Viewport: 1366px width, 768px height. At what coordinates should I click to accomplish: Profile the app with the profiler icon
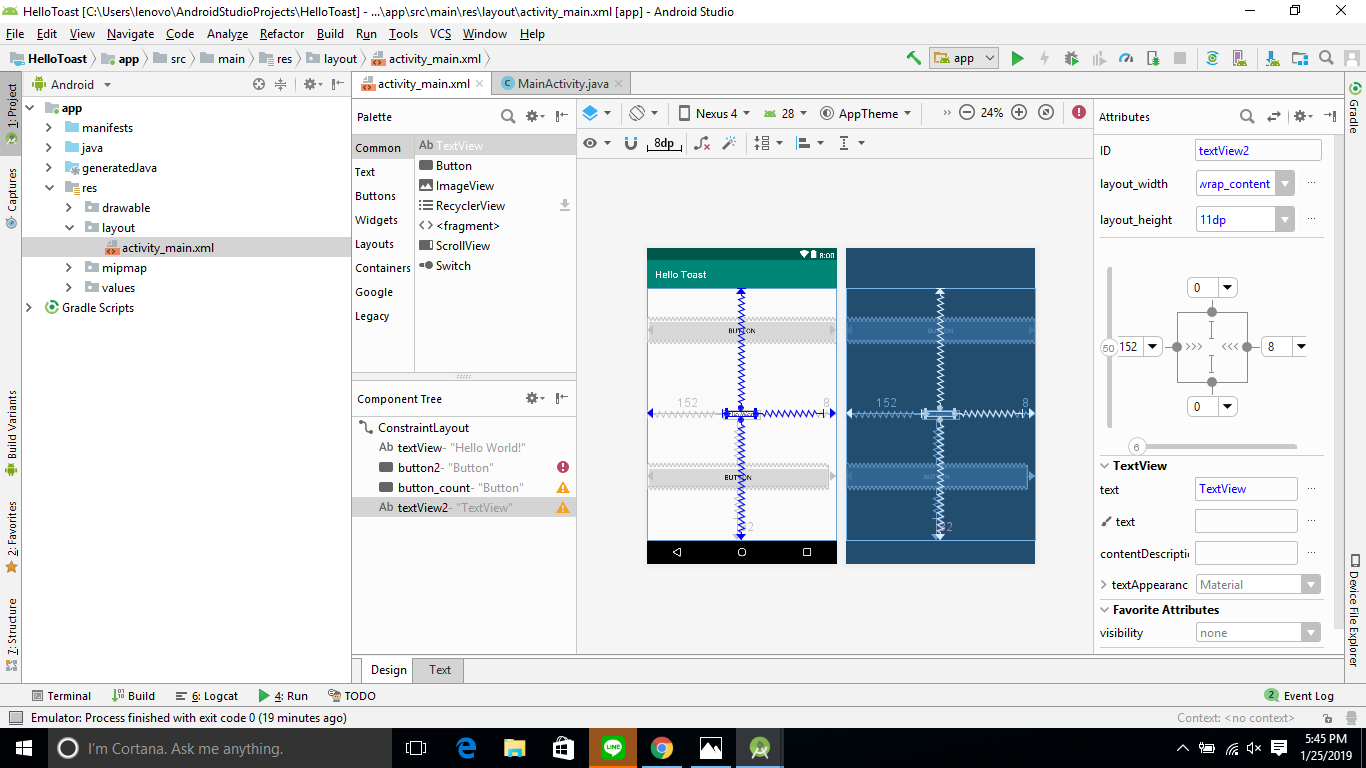pos(1125,58)
